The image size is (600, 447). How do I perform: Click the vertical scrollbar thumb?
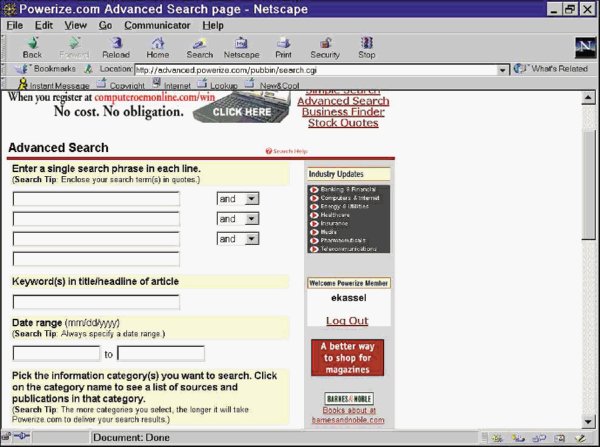588,184
